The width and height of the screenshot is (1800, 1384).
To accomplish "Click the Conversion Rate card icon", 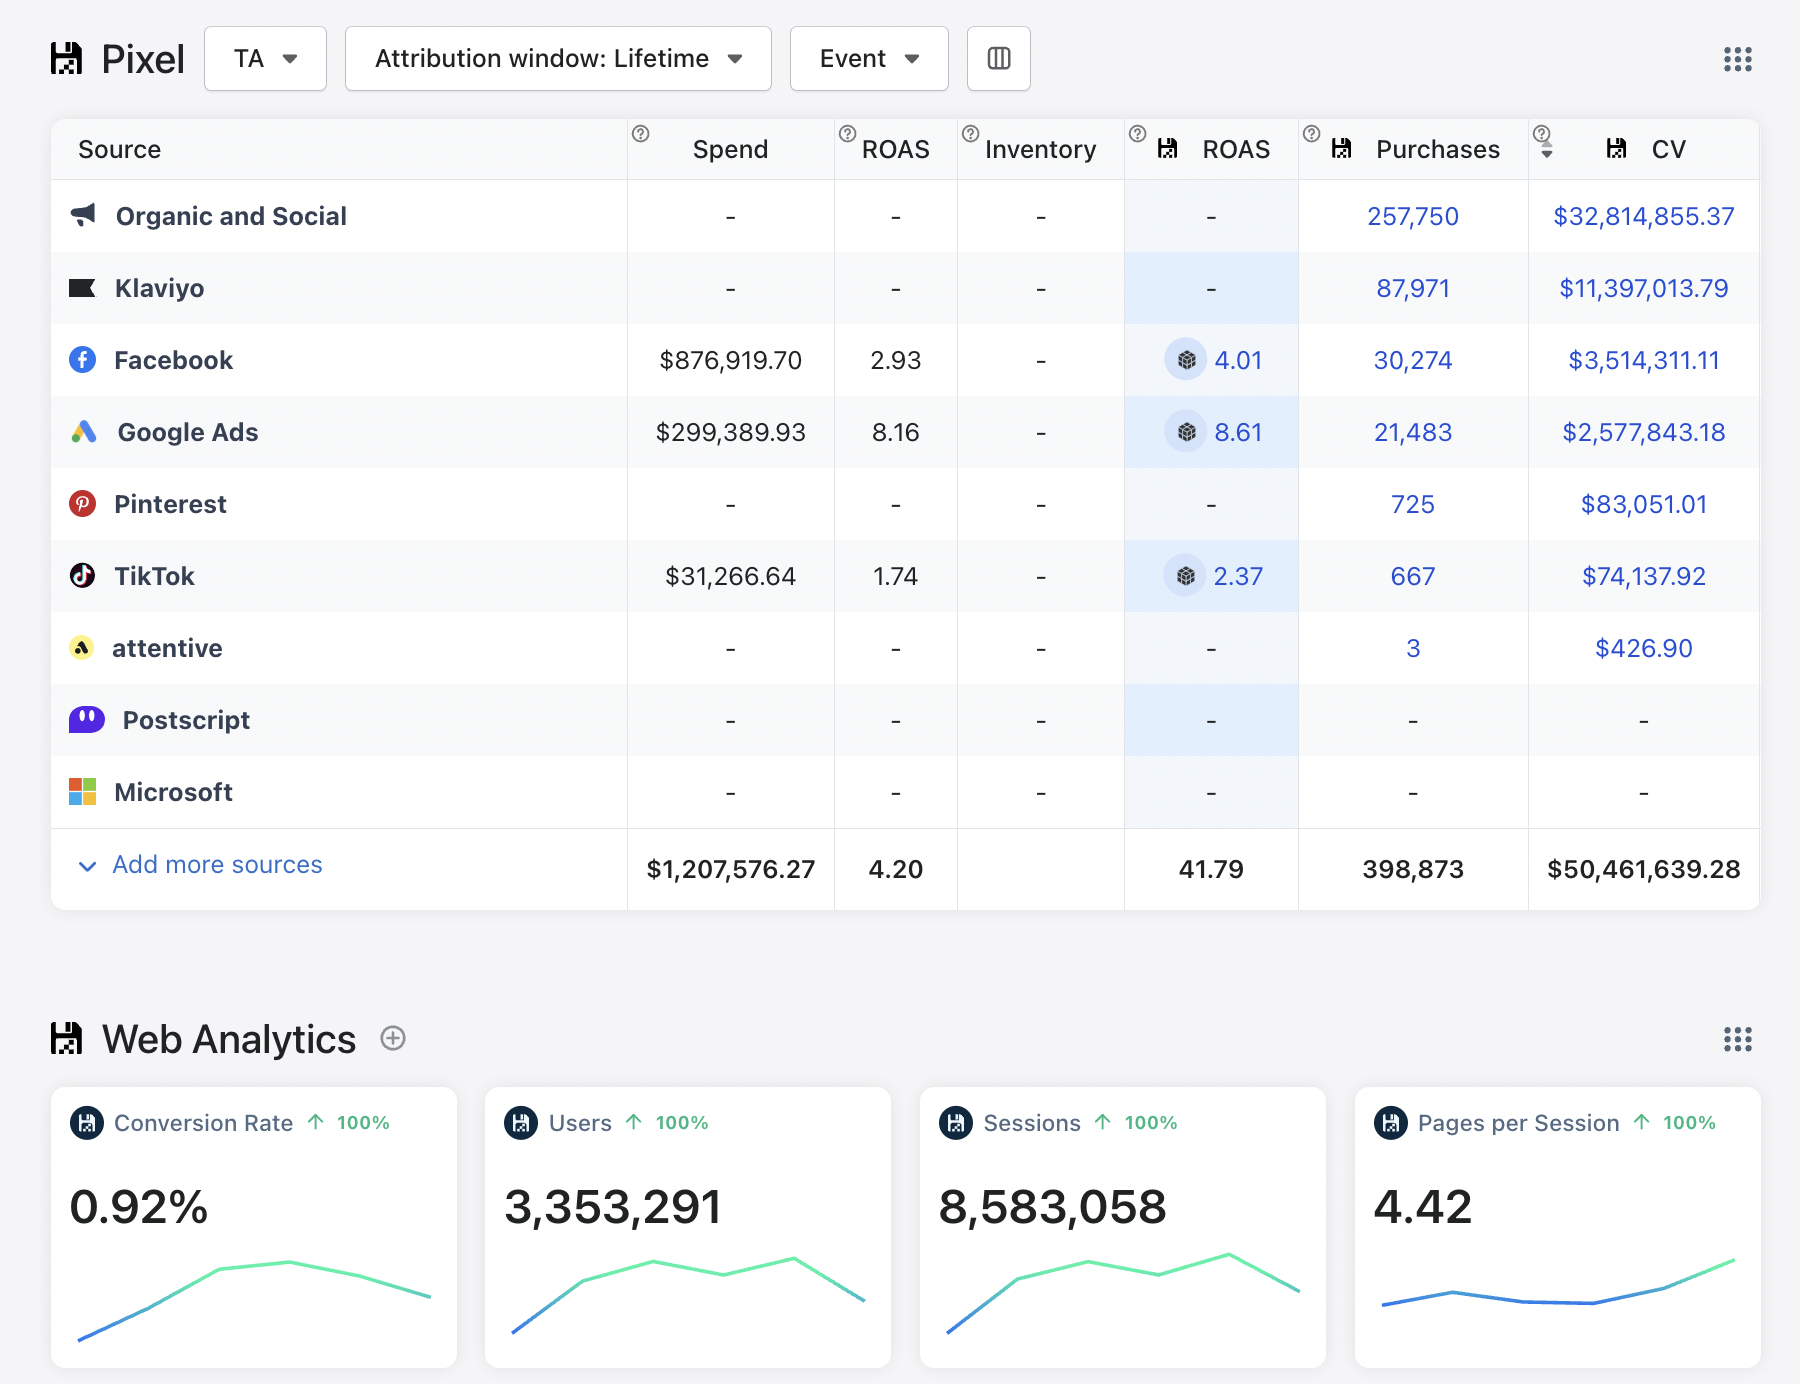I will coord(87,1123).
